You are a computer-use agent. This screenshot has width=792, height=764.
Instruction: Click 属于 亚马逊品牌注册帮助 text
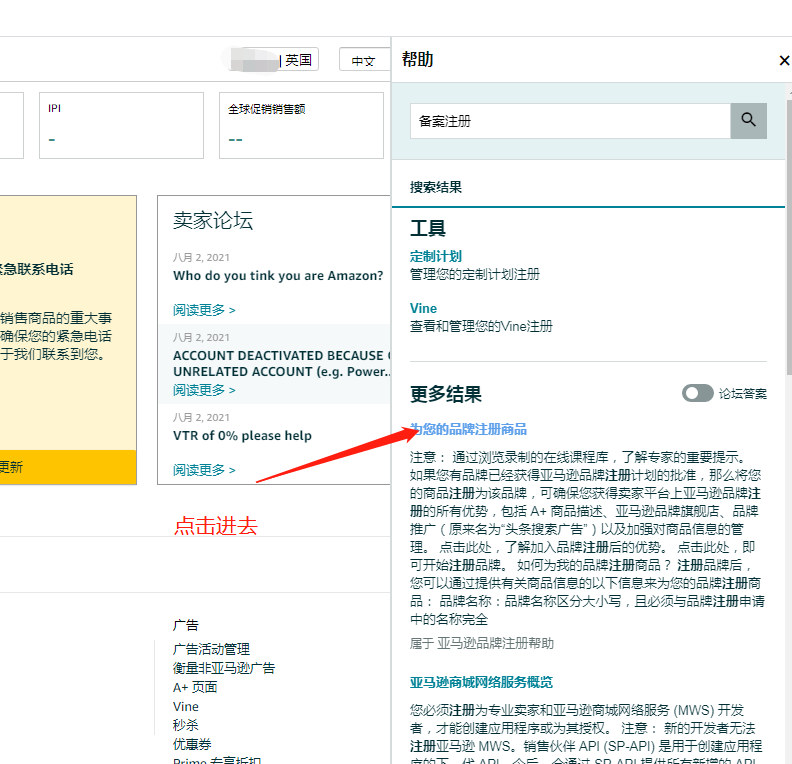482,643
